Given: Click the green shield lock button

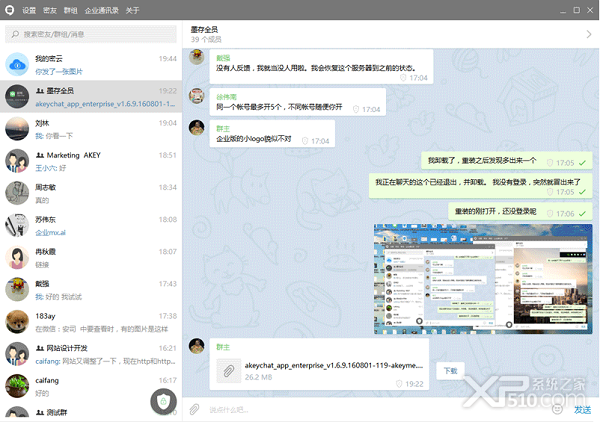Looking at the screenshot, I should tap(163, 401).
